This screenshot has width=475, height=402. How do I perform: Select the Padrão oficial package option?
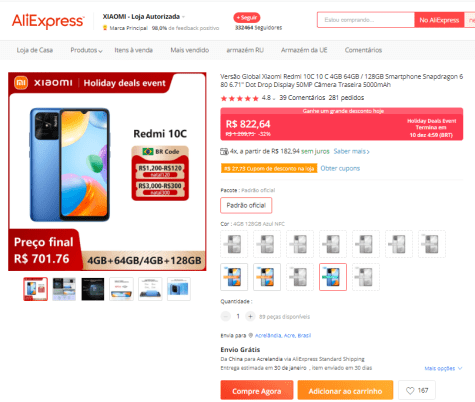click(x=246, y=205)
